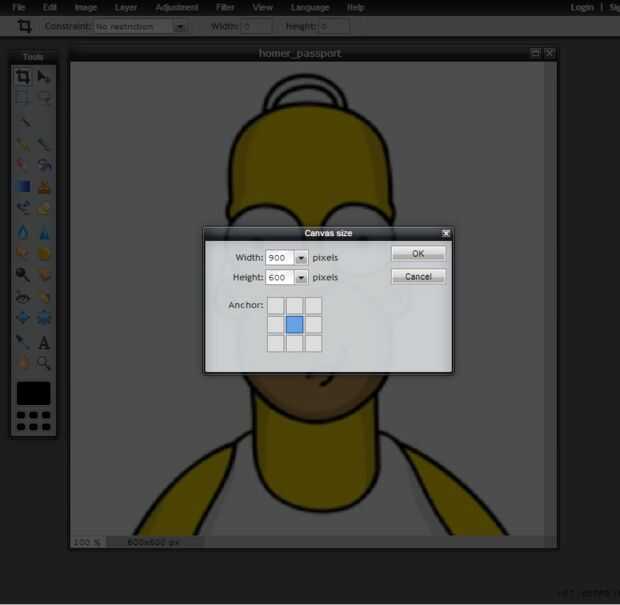Close the homer_passport document window
Image resolution: width=620 pixels, height=605 pixels.
pos(550,53)
